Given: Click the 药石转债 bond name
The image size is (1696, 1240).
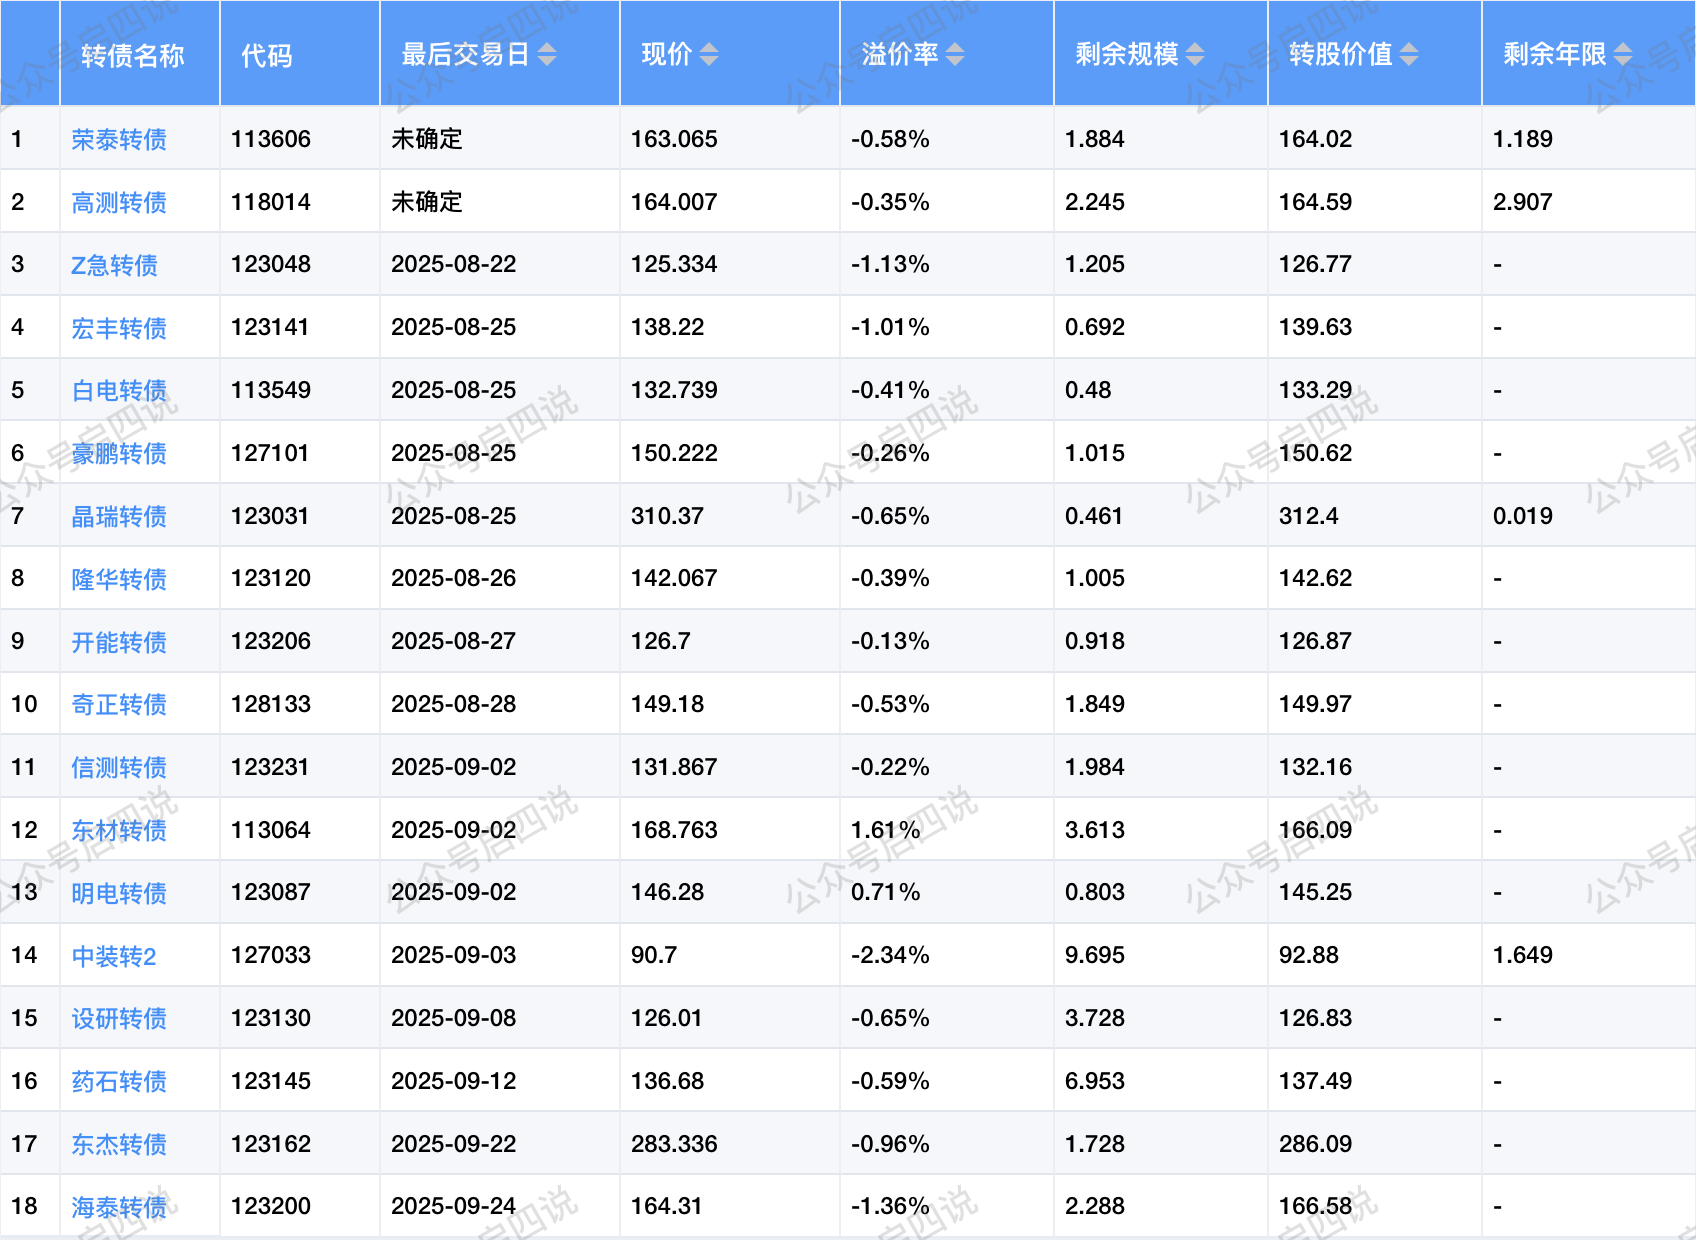Looking at the screenshot, I should coord(119,1081).
